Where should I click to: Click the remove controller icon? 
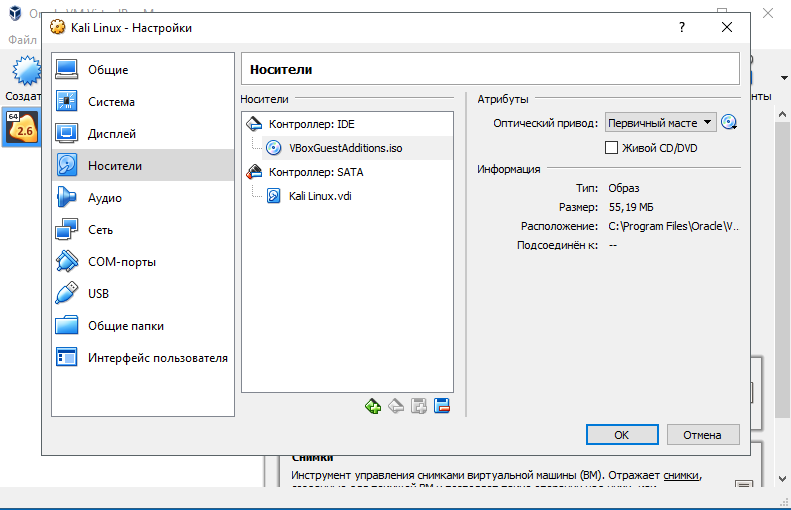(x=396, y=406)
